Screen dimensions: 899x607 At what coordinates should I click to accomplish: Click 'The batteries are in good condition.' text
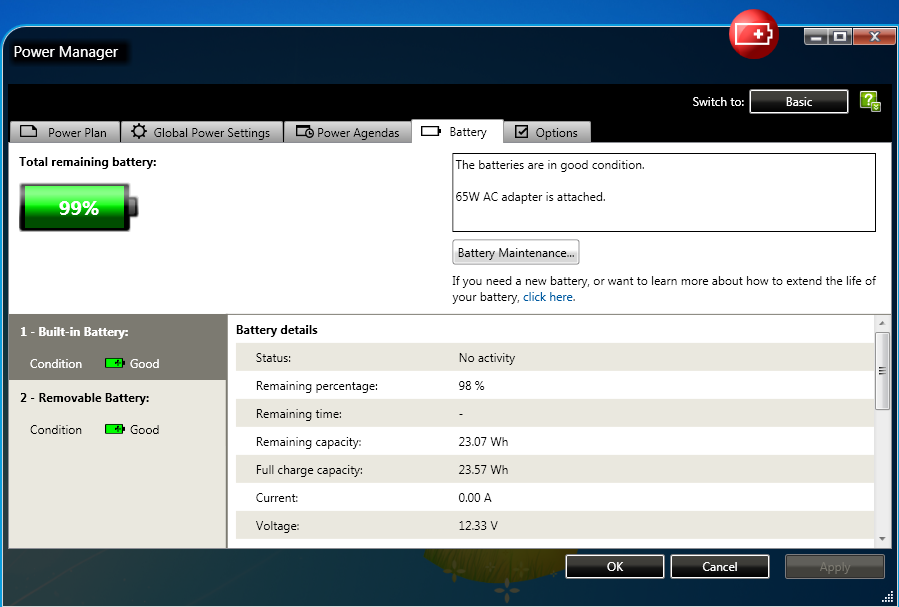[x=550, y=165]
